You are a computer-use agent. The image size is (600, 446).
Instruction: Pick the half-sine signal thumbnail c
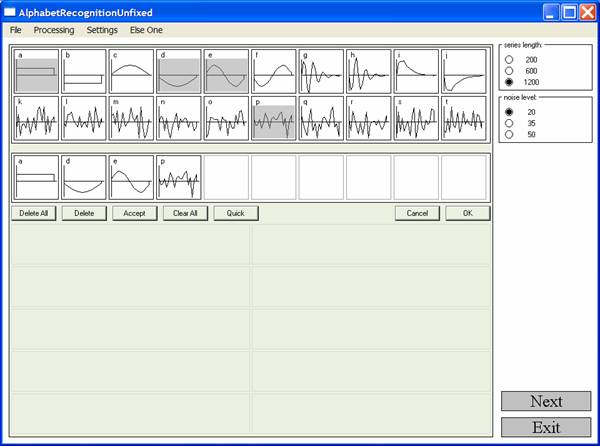pos(131,71)
